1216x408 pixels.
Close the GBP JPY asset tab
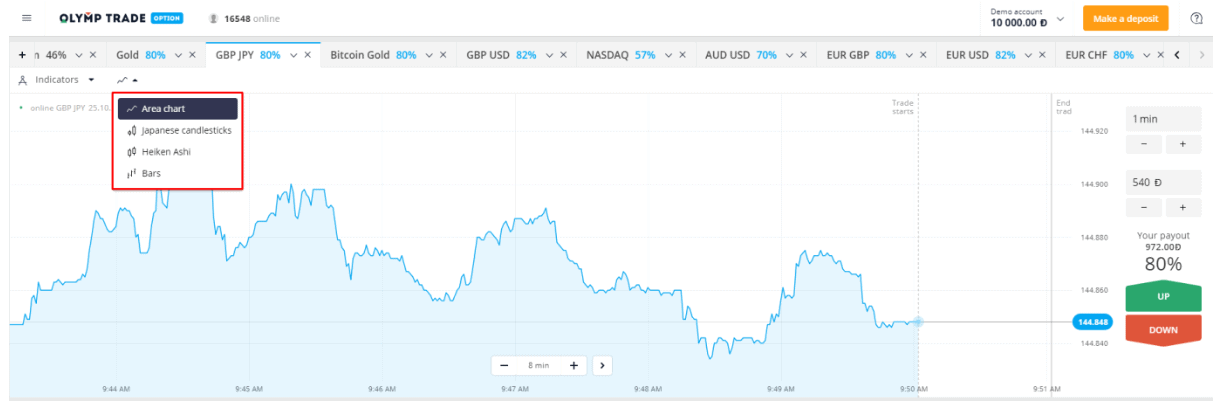pos(308,55)
